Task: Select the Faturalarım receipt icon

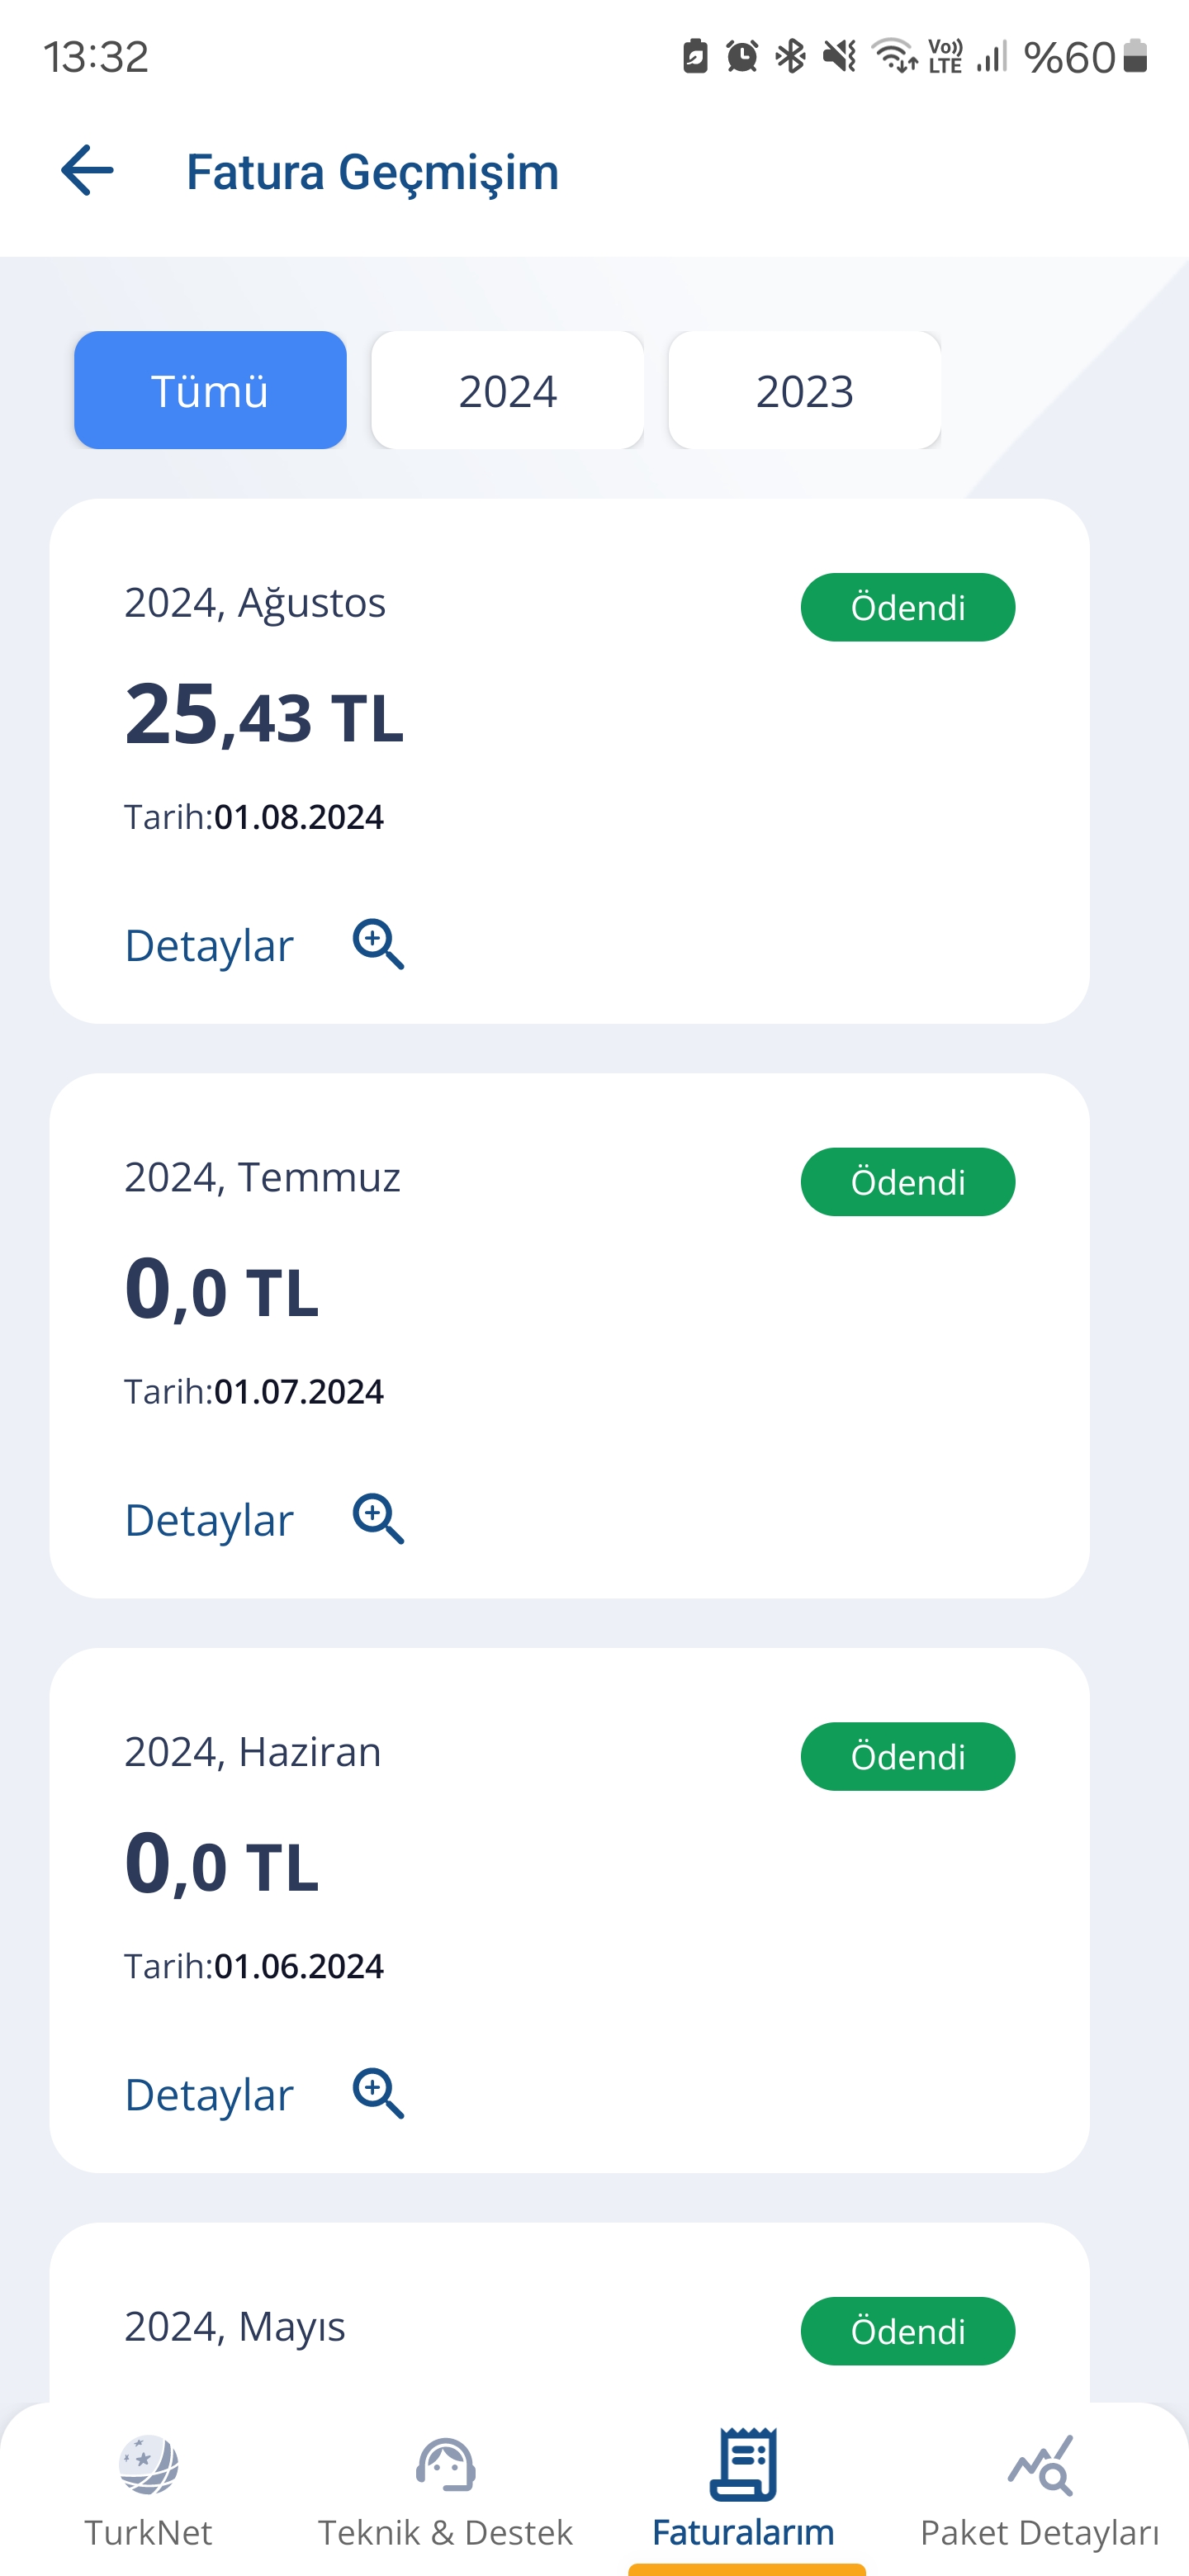Action: click(x=743, y=2464)
